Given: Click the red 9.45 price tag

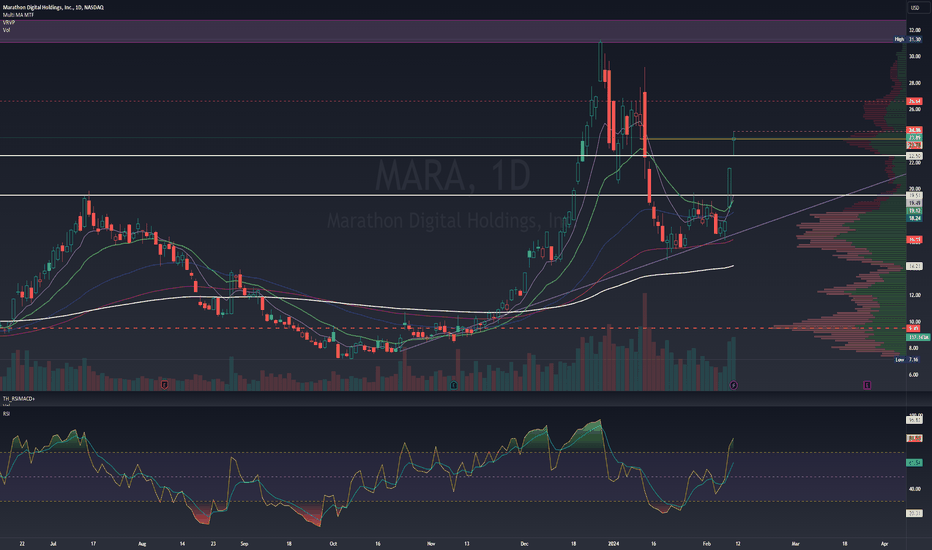Looking at the screenshot, I should click(x=913, y=328).
